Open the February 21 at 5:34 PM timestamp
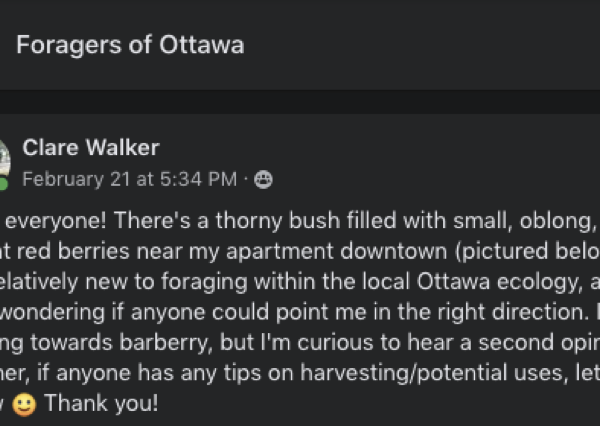The image size is (600, 426). (x=129, y=179)
